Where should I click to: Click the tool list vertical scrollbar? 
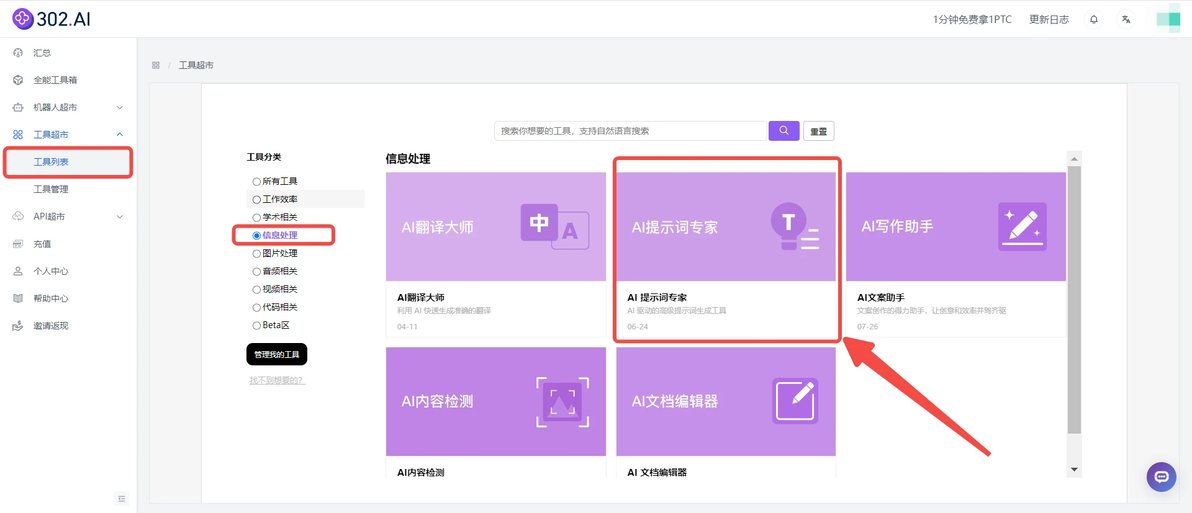pos(1074,300)
